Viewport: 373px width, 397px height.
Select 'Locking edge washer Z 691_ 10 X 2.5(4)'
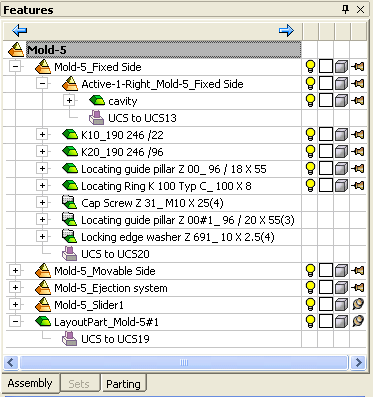[x=178, y=237]
